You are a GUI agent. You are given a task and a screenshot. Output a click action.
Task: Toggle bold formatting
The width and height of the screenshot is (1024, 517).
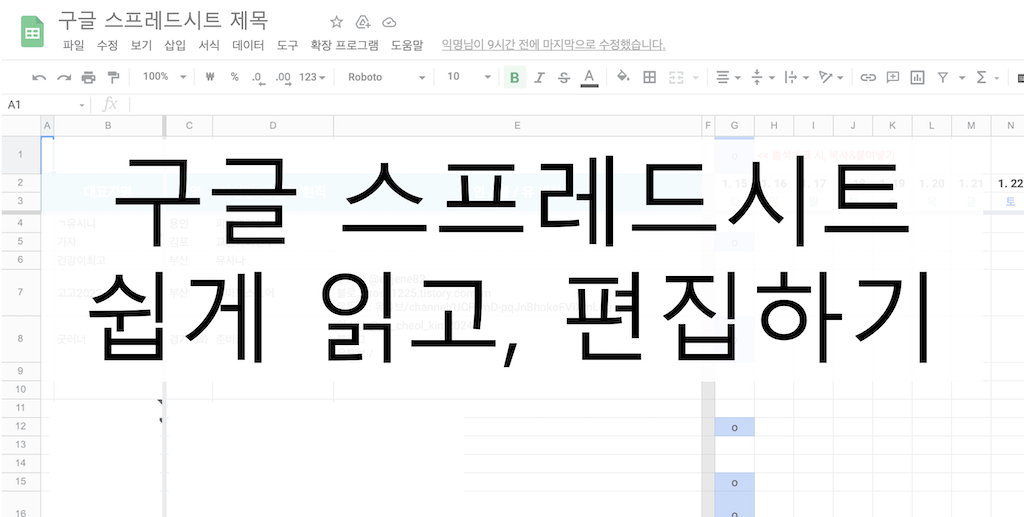[x=515, y=78]
